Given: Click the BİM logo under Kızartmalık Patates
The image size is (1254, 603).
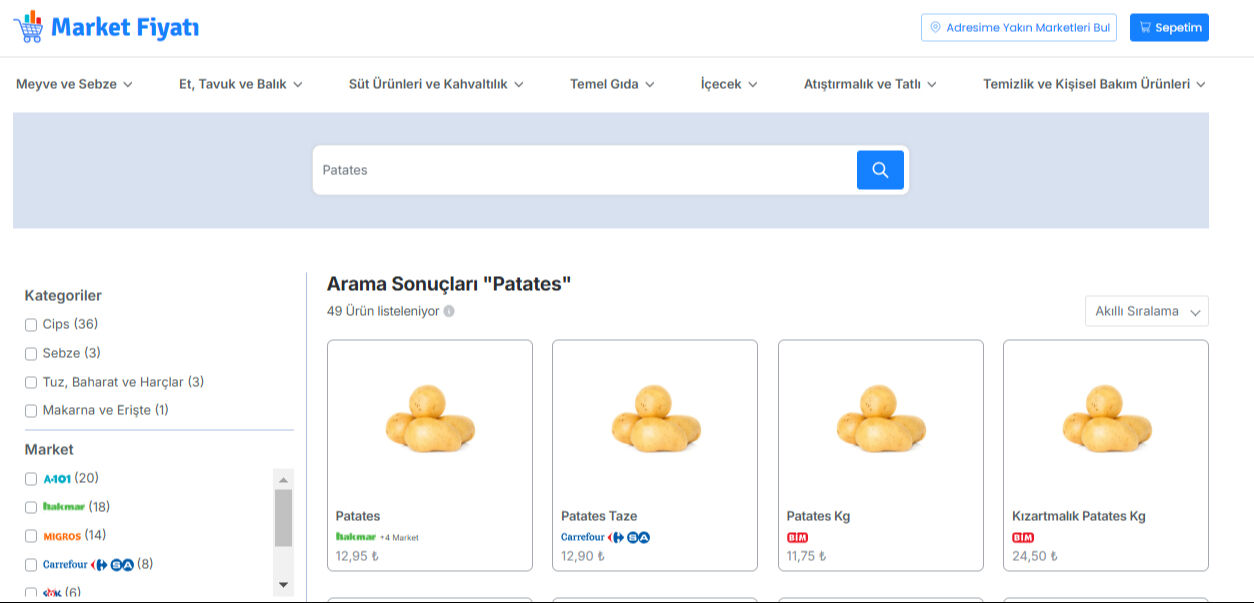Looking at the screenshot, I should [1023, 537].
